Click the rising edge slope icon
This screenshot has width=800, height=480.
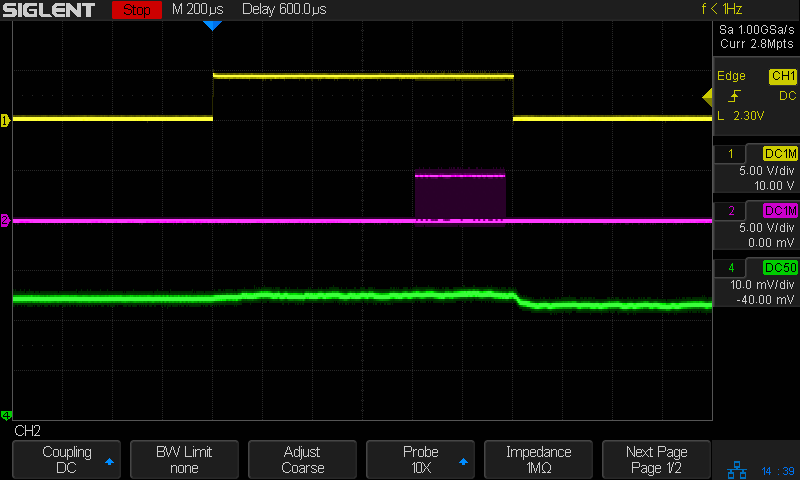735,96
